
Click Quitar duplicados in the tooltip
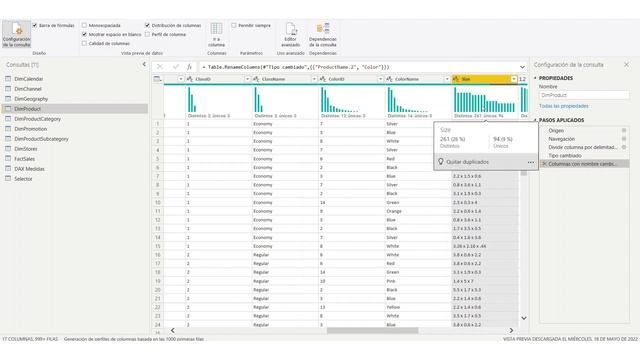point(467,162)
